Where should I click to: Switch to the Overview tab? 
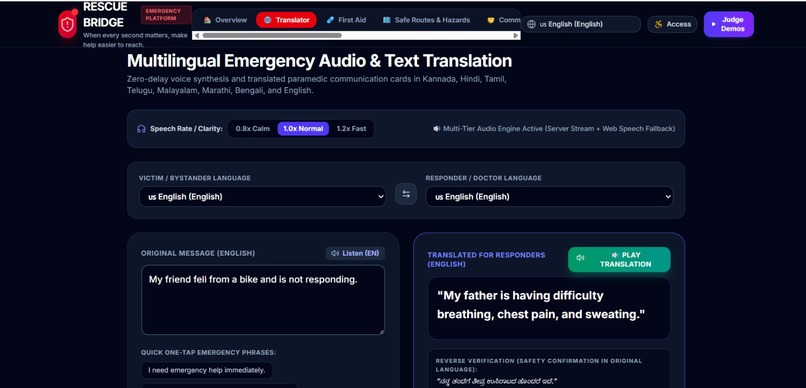pos(225,20)
